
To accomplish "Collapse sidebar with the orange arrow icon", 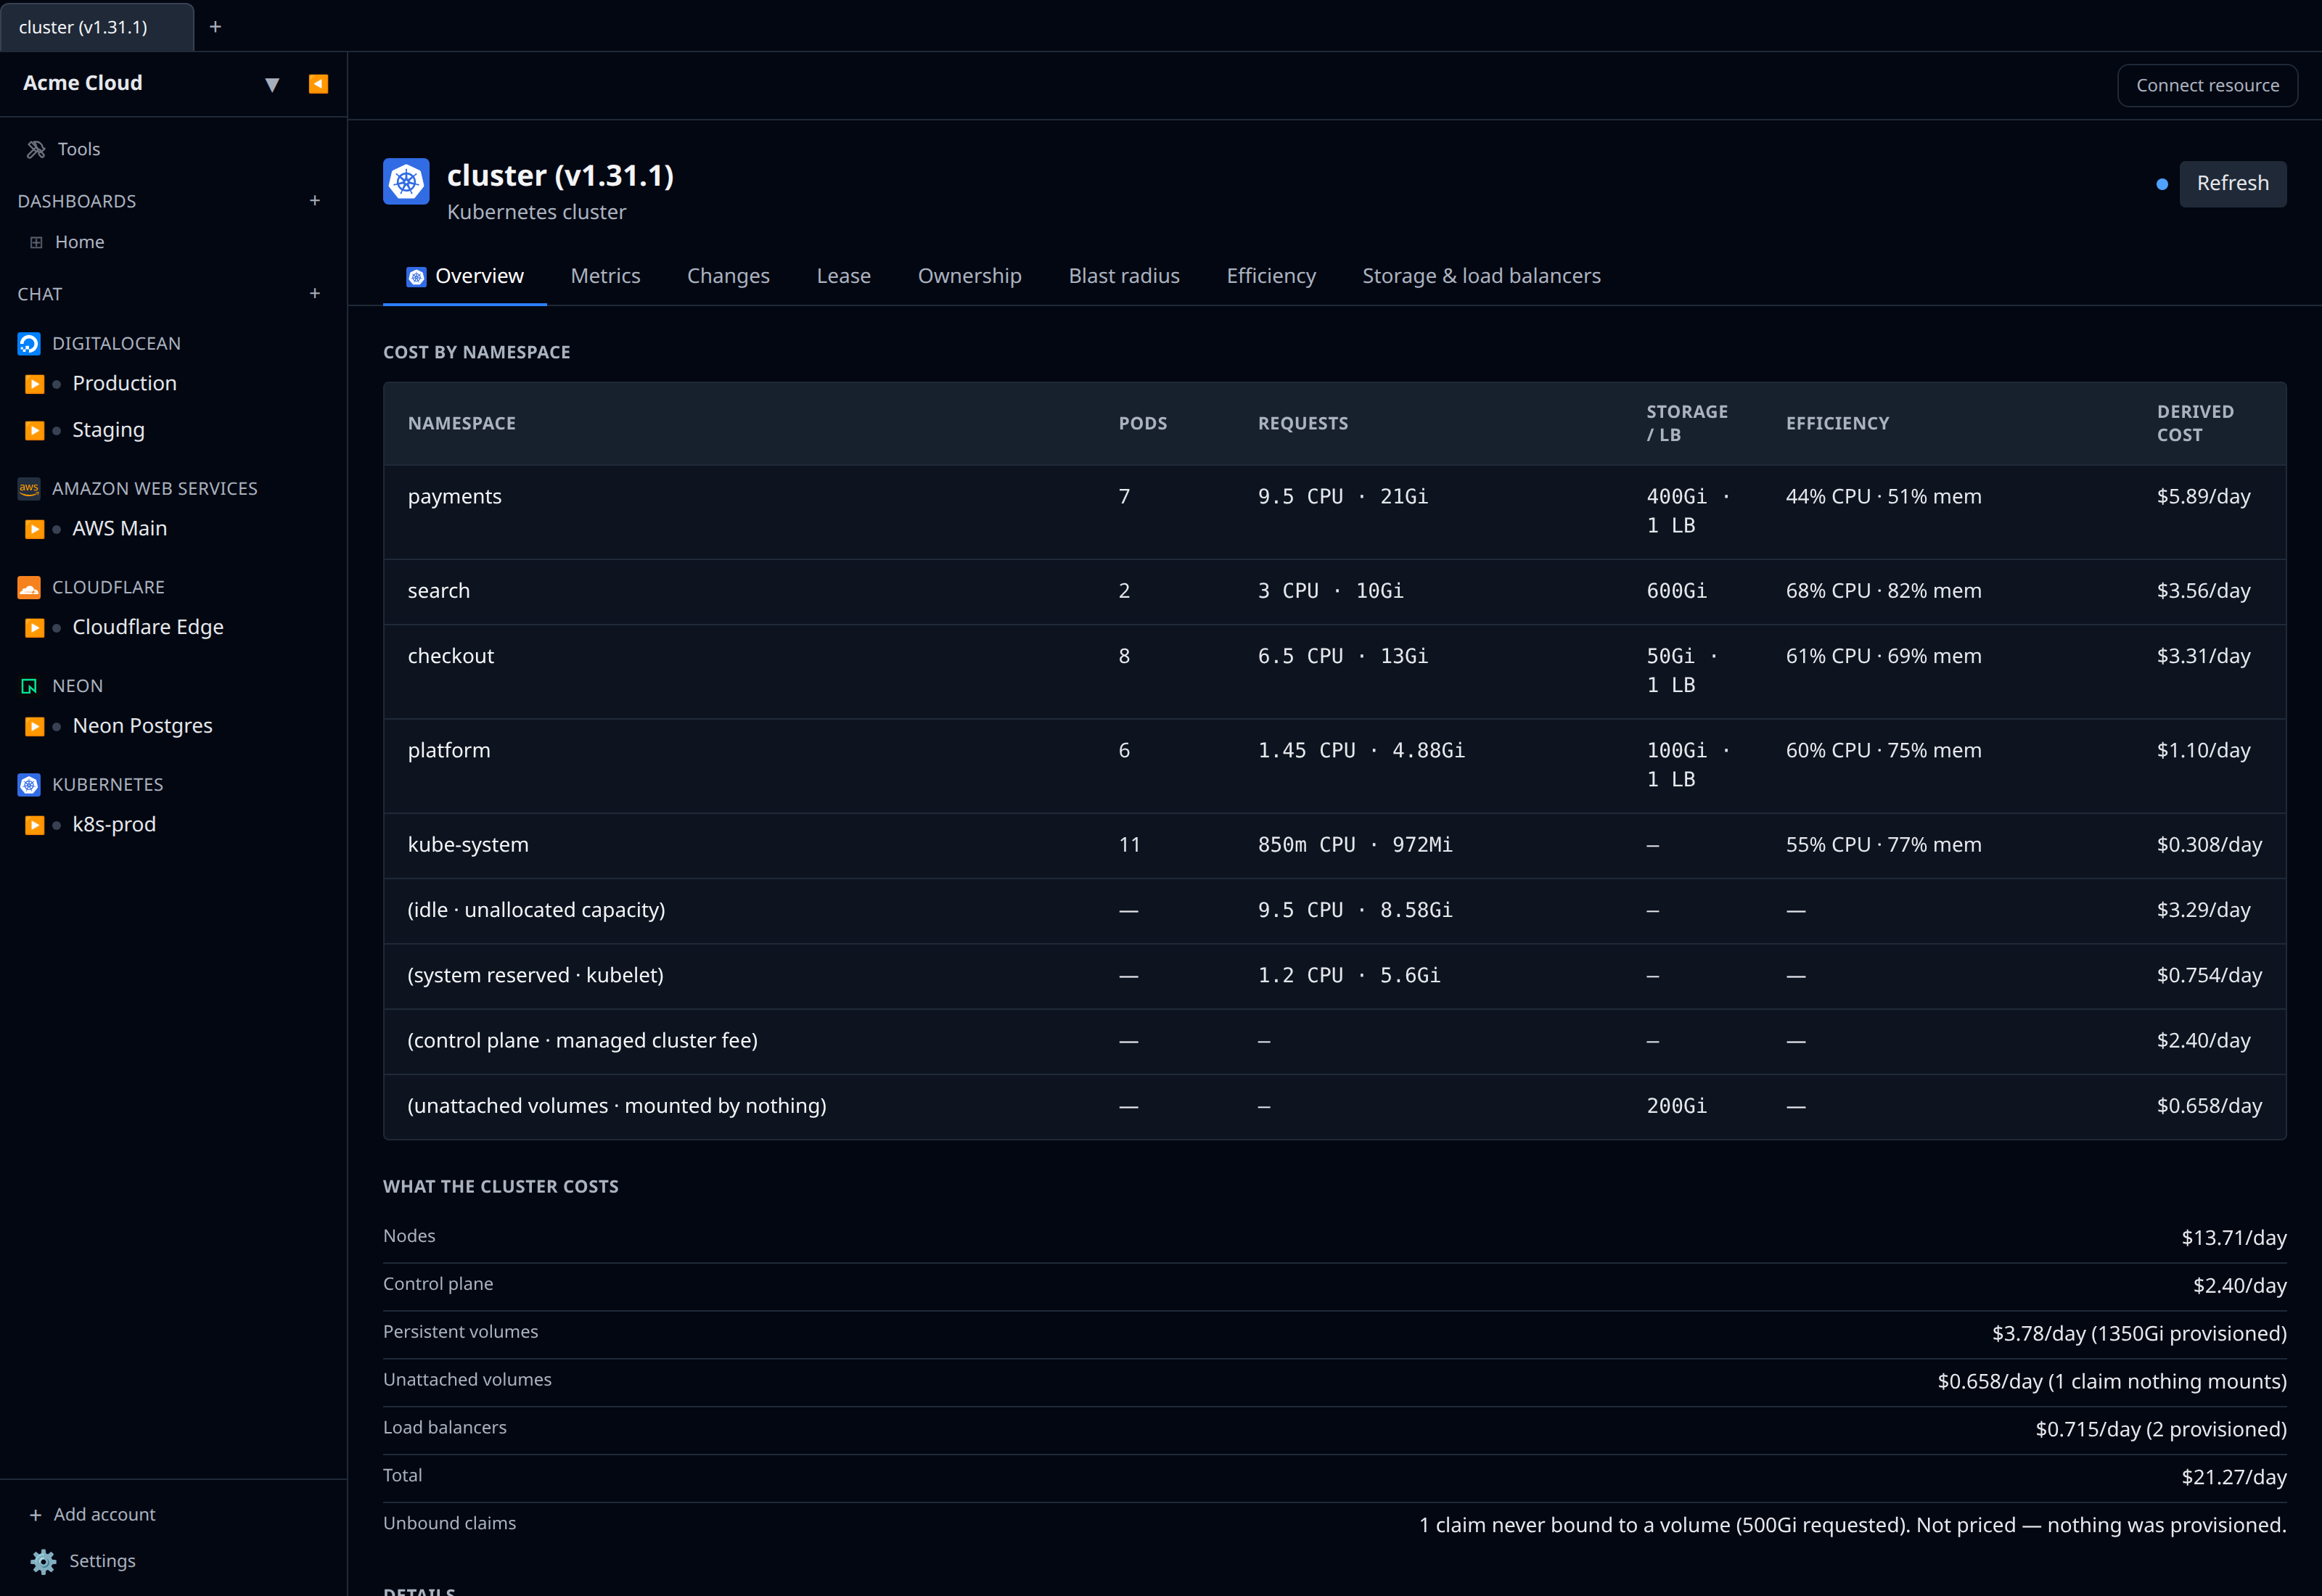I will tap(318, 84).
